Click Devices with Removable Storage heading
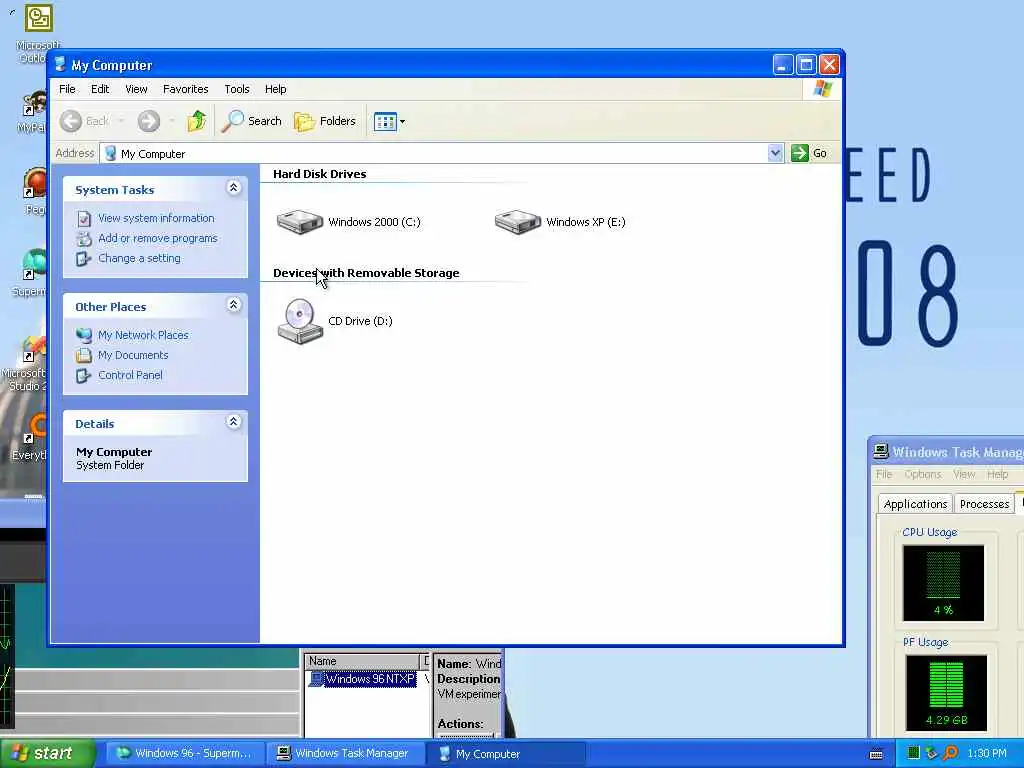Screen dimensions: 1024x768 coord(366,273)
